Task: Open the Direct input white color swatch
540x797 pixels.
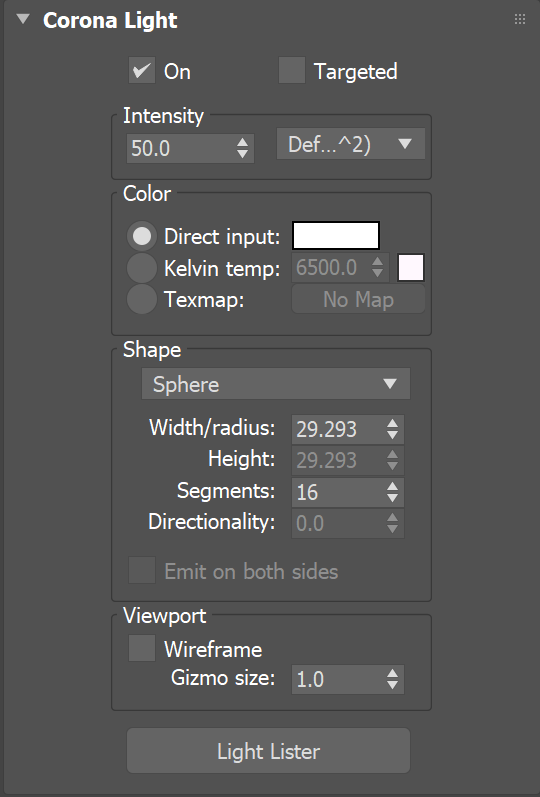Action: coord(336,236)
